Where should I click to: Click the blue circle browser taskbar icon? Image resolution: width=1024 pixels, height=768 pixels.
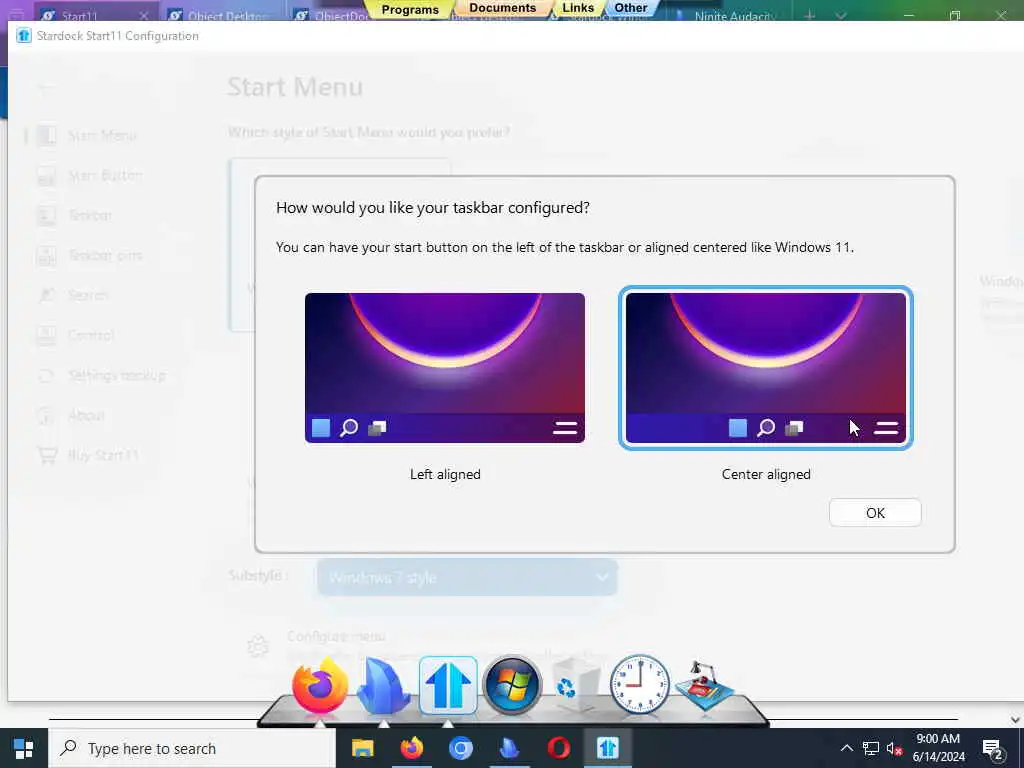coord(460,748)
